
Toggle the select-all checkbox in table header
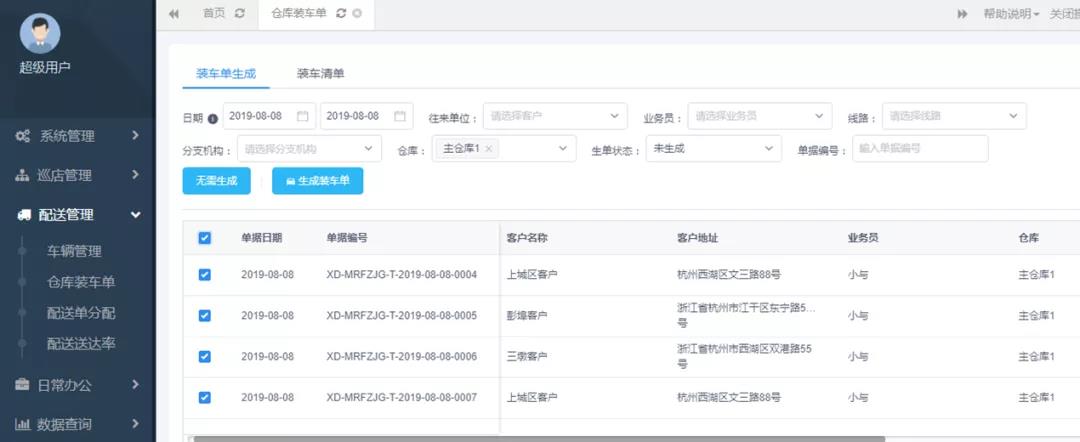pos(205,238)
